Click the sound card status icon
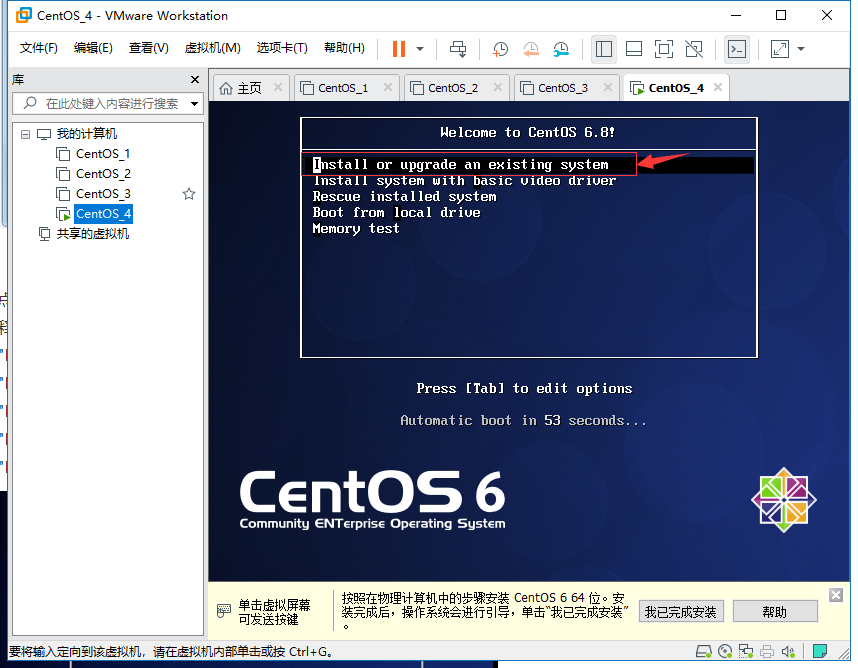This screenshot has width=858, height=668. 788,651
